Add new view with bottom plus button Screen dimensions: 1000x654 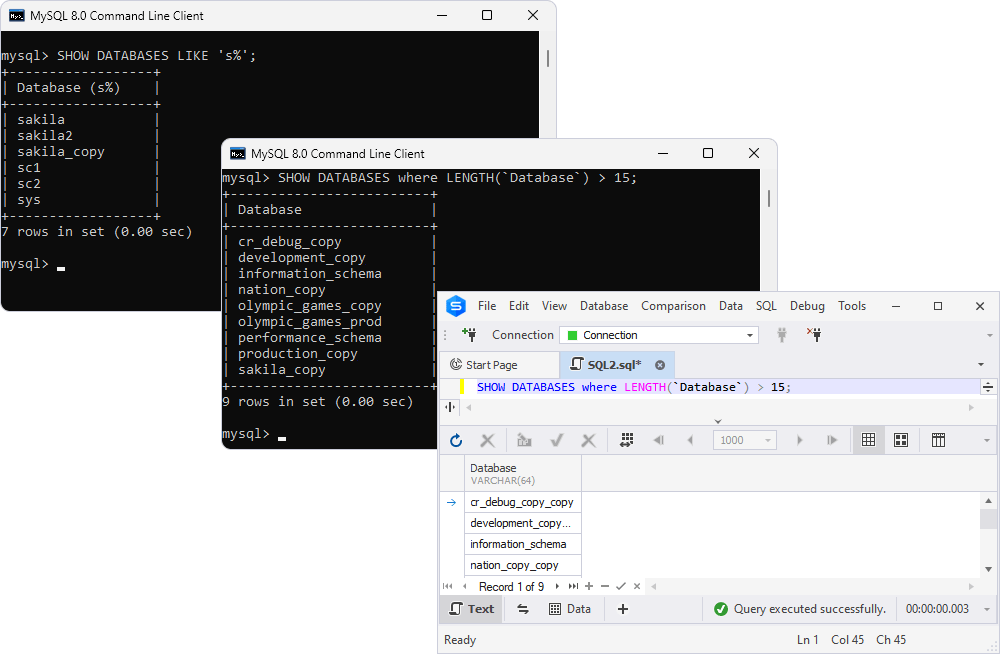coord(623,609)
